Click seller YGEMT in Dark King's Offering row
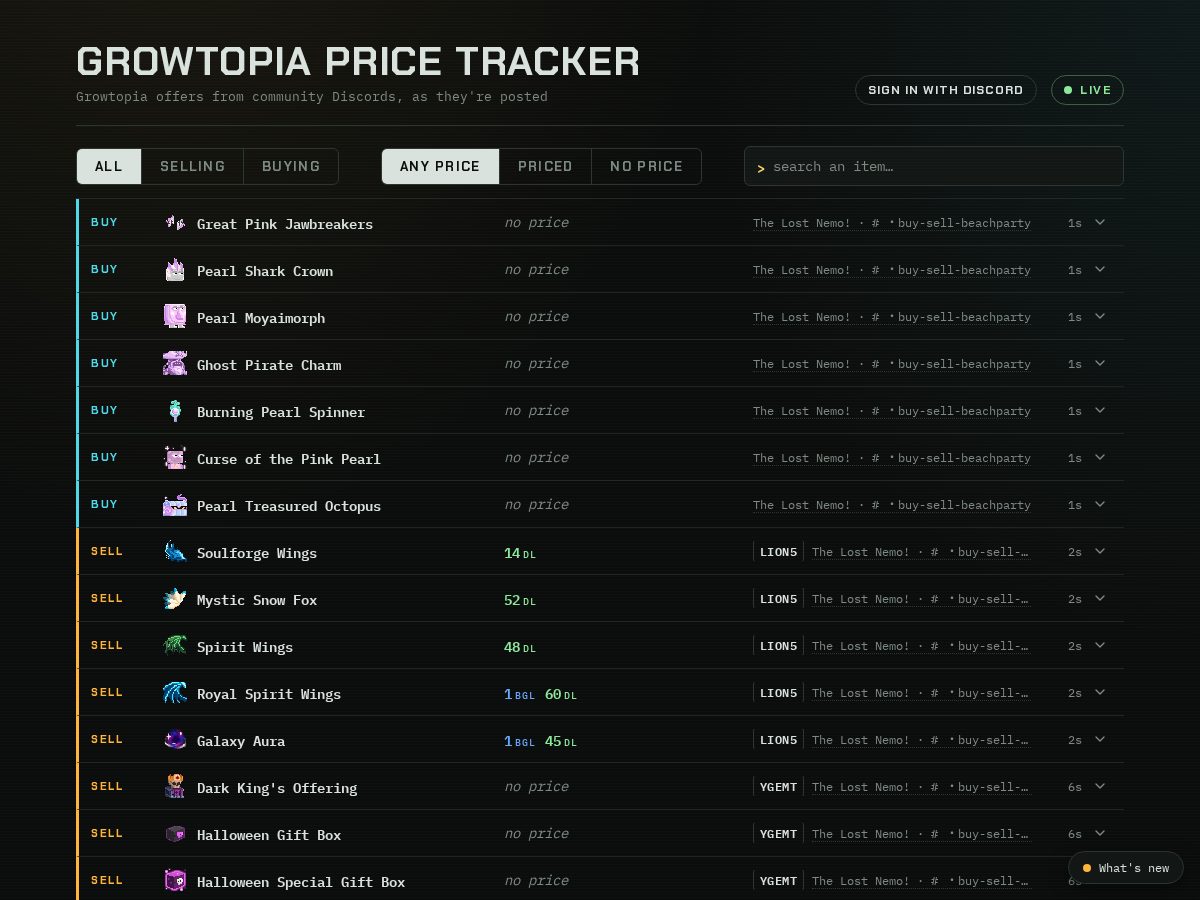Screen dimensions: 1200x900 (778, 787)
